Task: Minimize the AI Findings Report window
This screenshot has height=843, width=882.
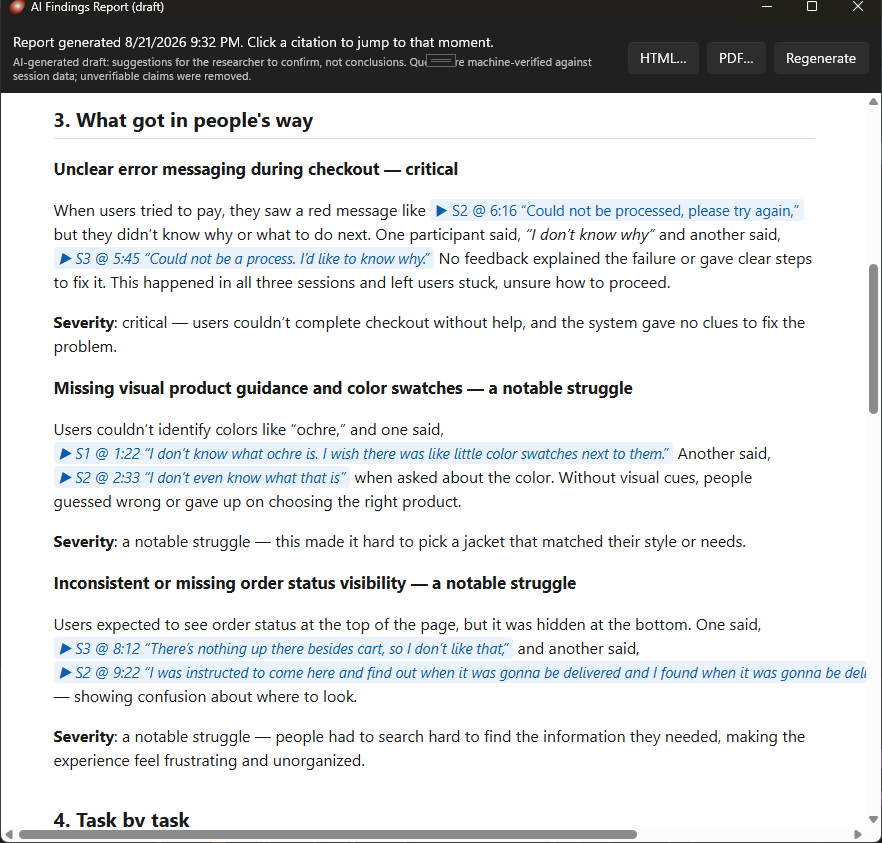Action: 767,7
